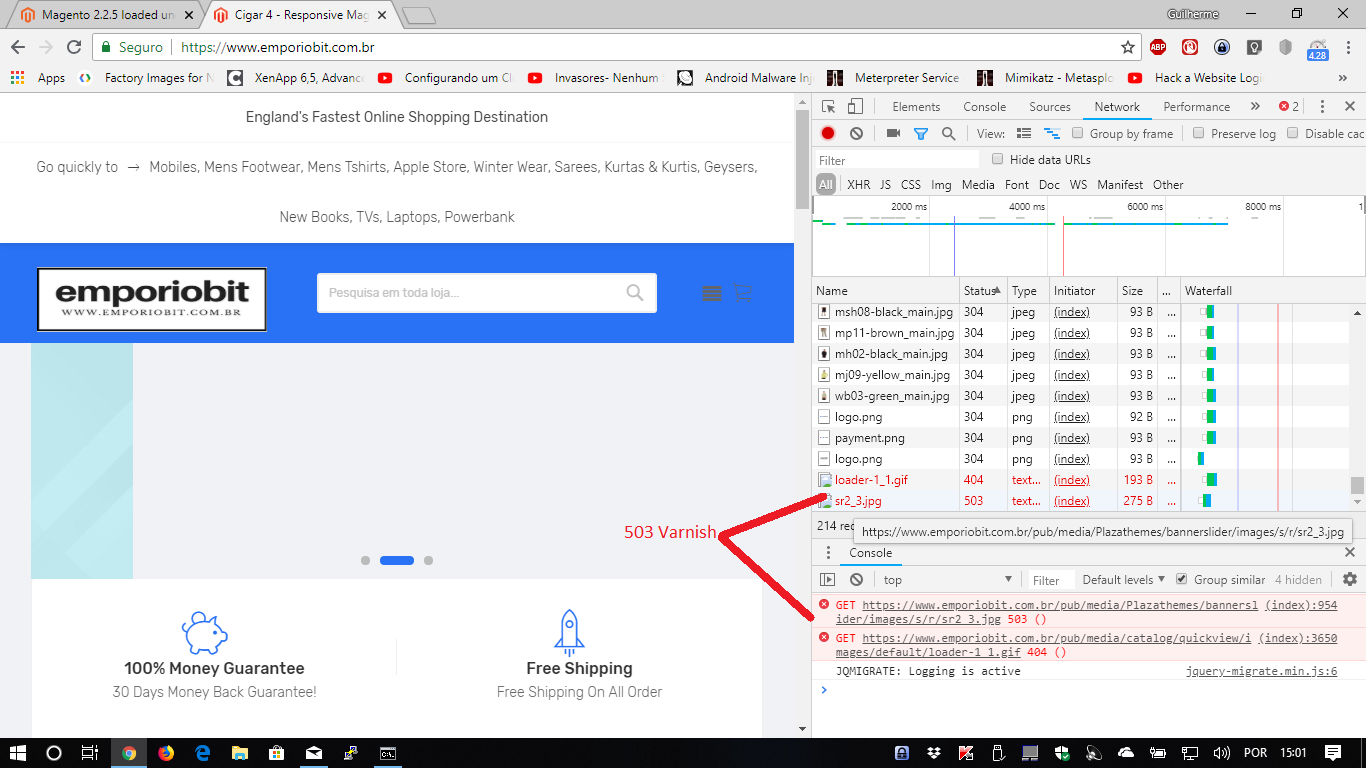Toggle the network filter funnel icon

tap(921, 133)
